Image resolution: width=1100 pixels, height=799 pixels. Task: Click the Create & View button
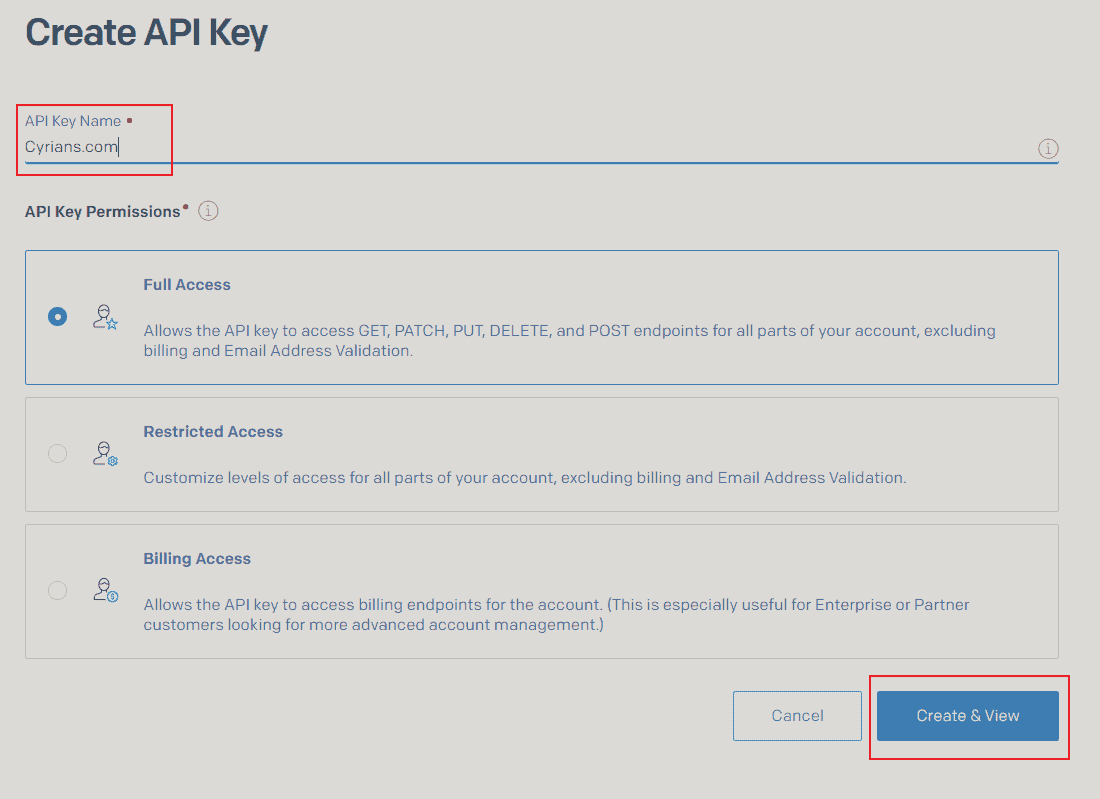click(x=967, y=715)
